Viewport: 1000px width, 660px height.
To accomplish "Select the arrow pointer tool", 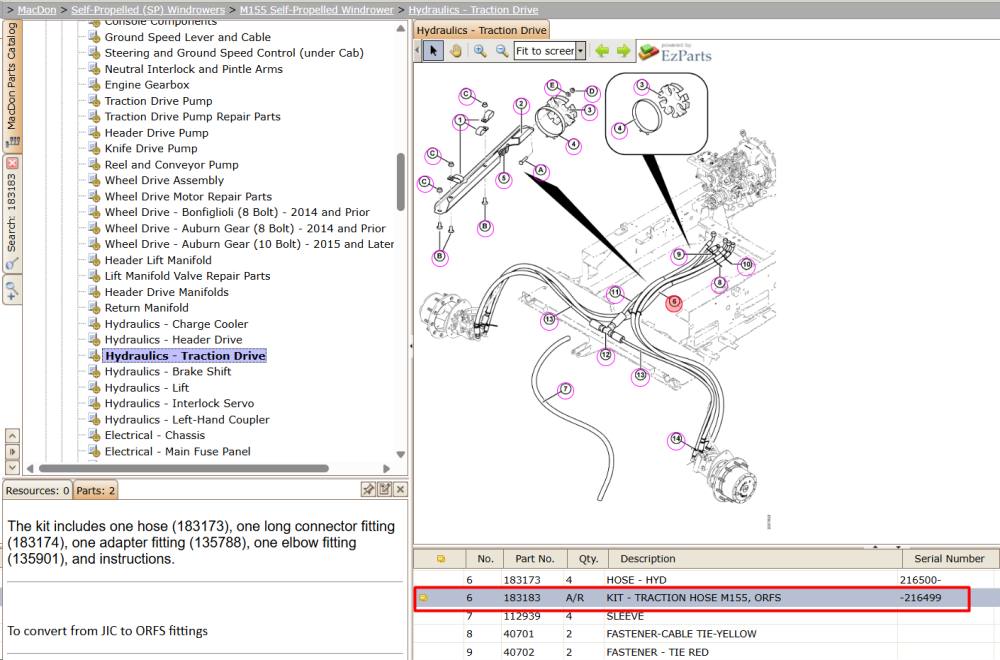I will [x=433, y=51].
